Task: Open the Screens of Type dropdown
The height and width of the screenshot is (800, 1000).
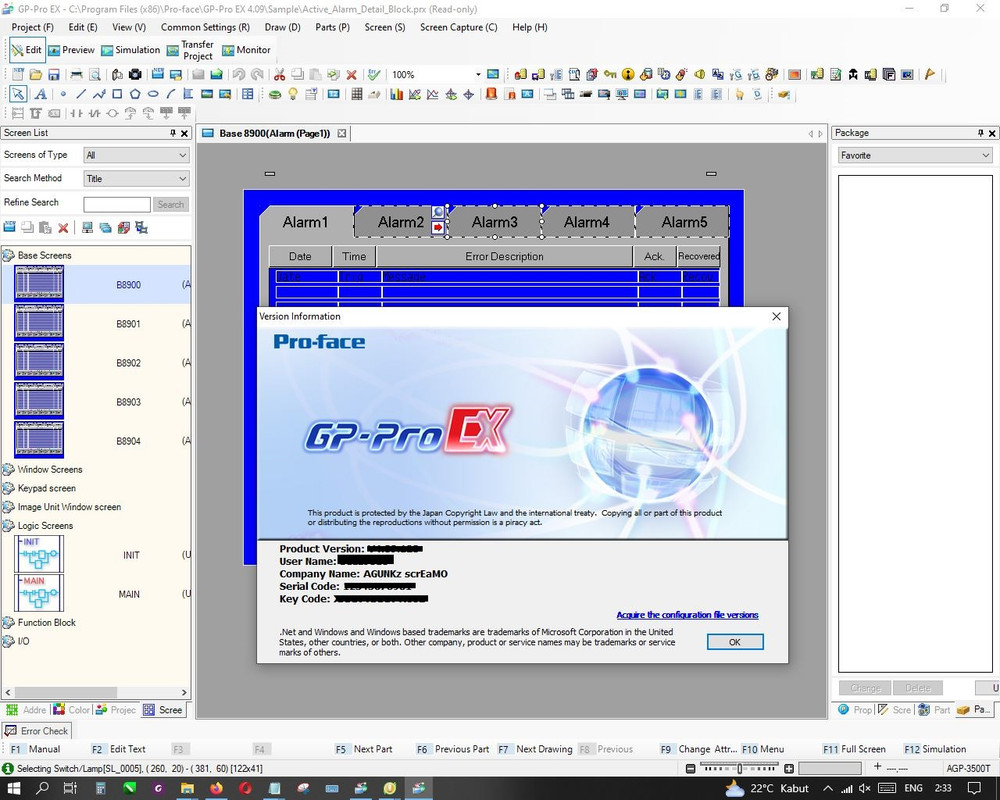Action: pos(136,155)
